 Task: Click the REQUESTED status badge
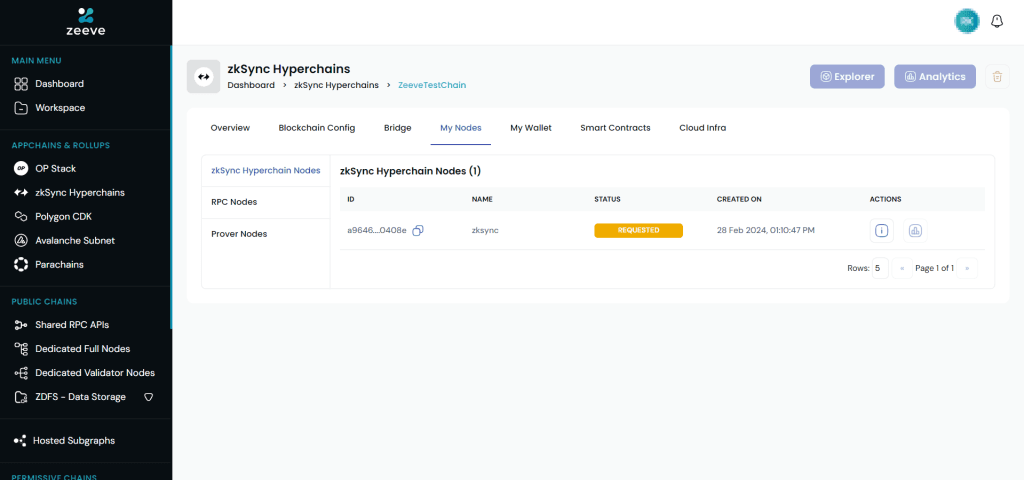[638, 231]
